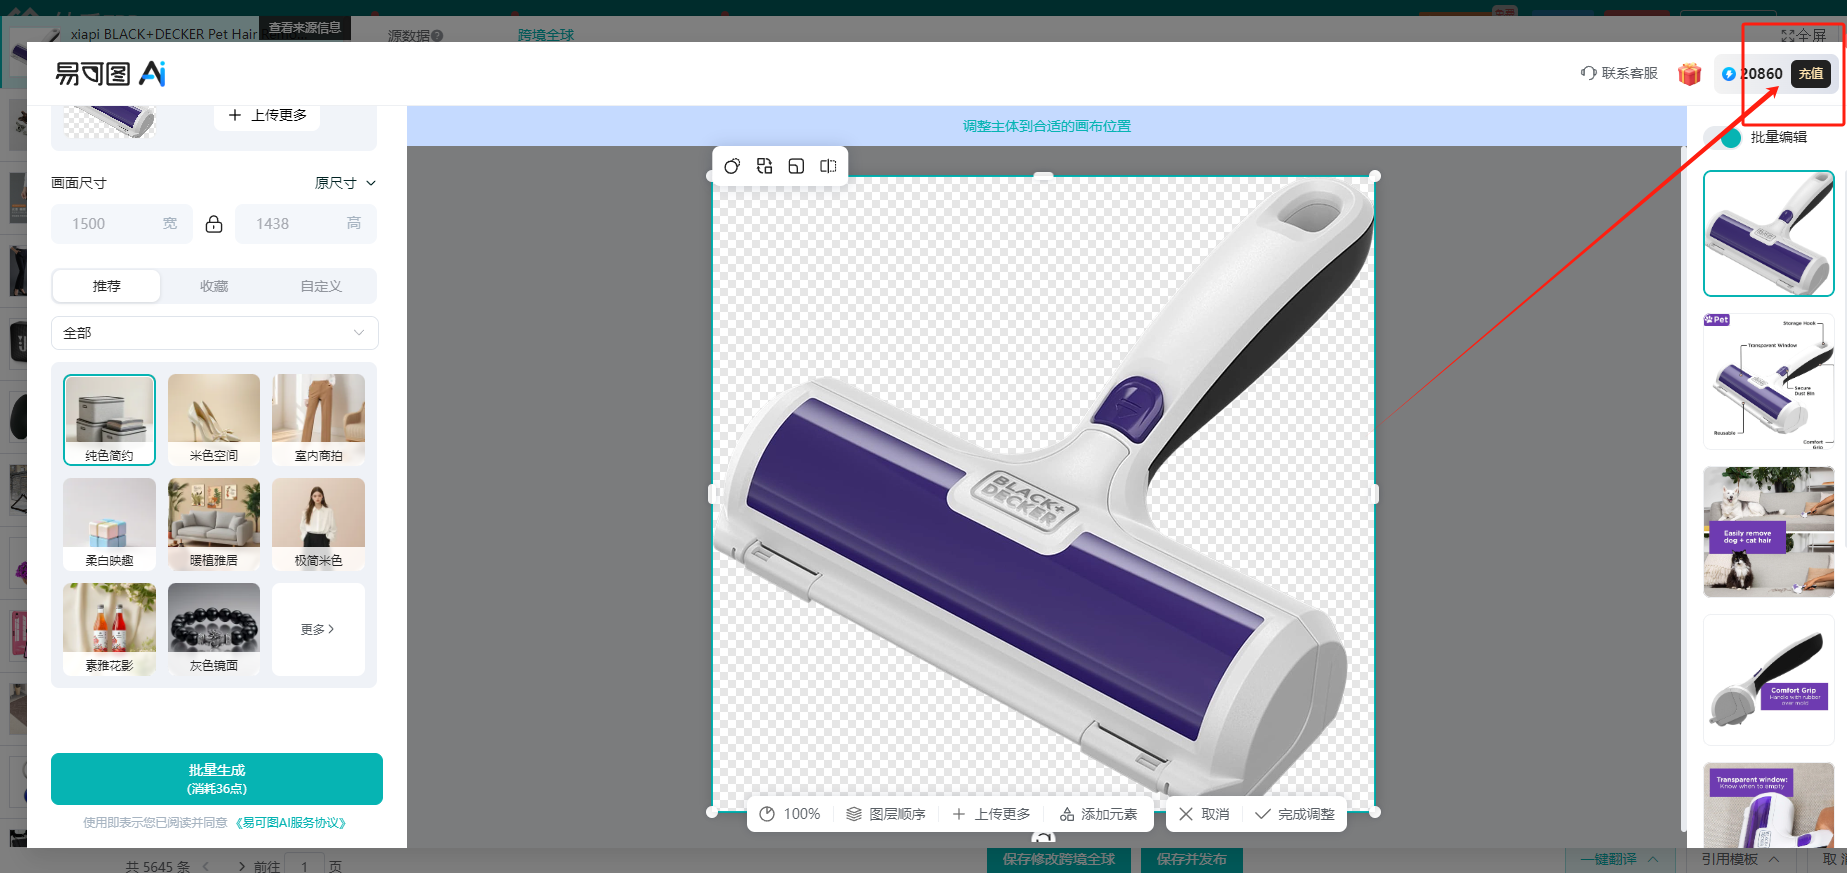Viewport: 1847px width, 873px height.
Task: Open 图层顺序 layer order control
Action: tap(886, 814)
